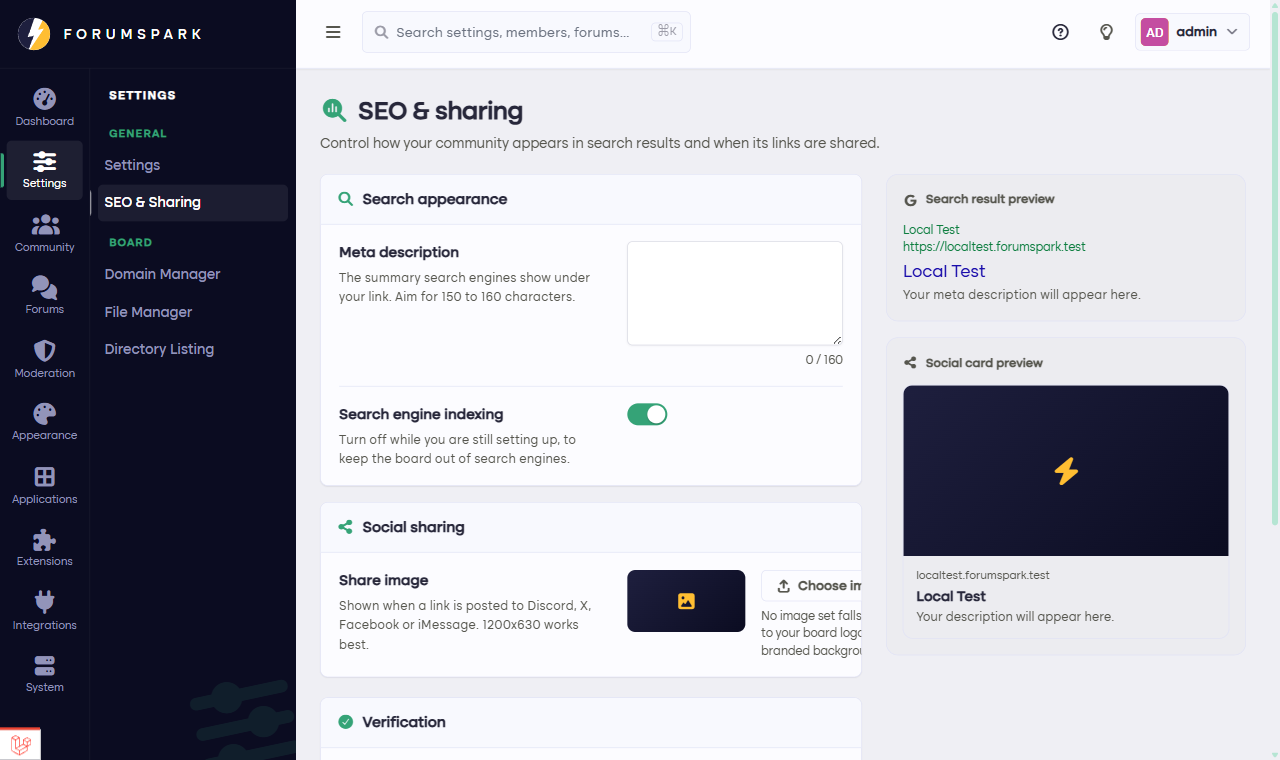Screen dimensions: 1280x760
Task: Click the lightbulb tips icon
Action: pyautogui.click(x=1106, y=32)
